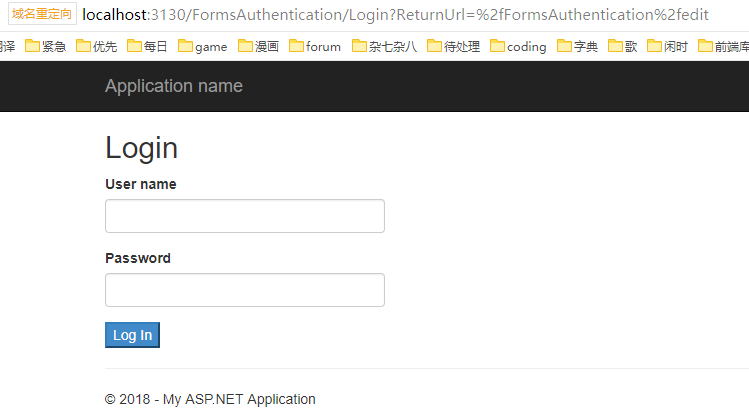Focus the Password text field
Viewport: 749px width, 415px height.
point(245,290)
